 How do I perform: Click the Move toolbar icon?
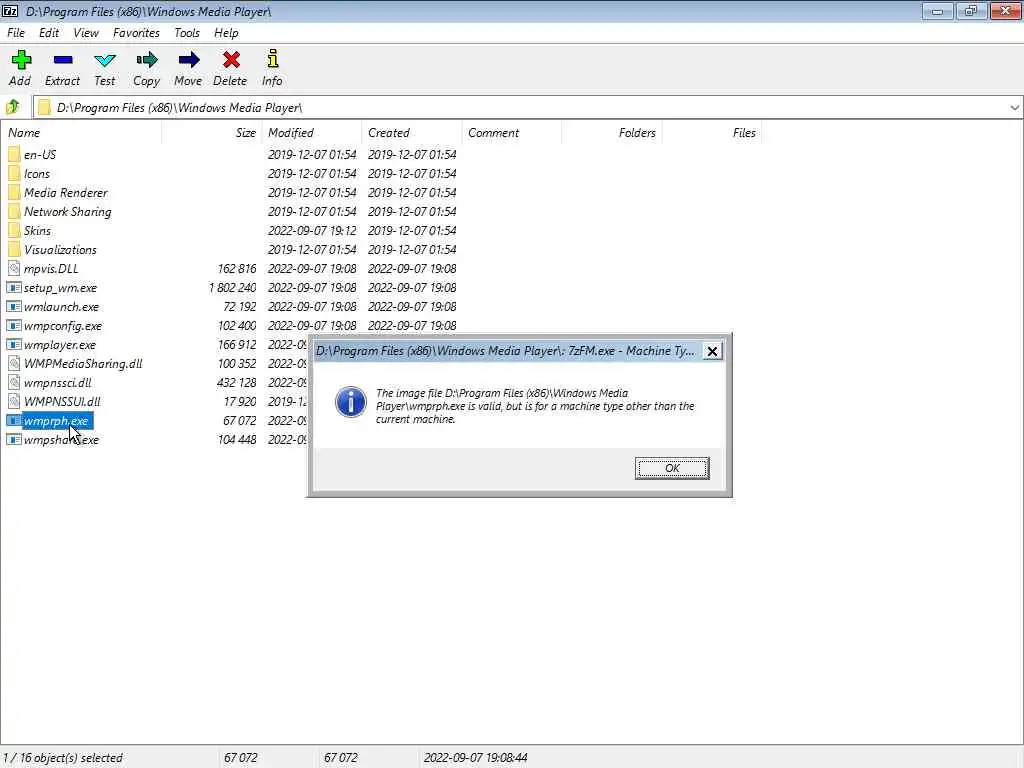(x=189, y=60)
